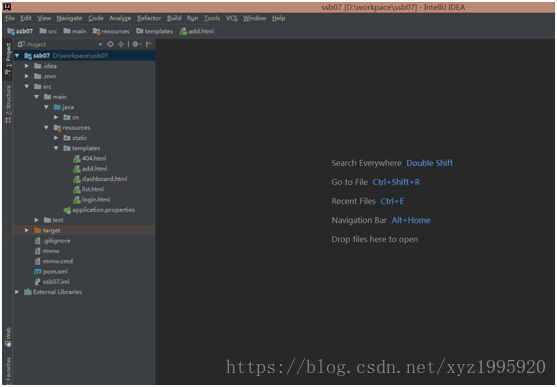
Task: Open the Project view type dropdown arrow
Action: 101,44
